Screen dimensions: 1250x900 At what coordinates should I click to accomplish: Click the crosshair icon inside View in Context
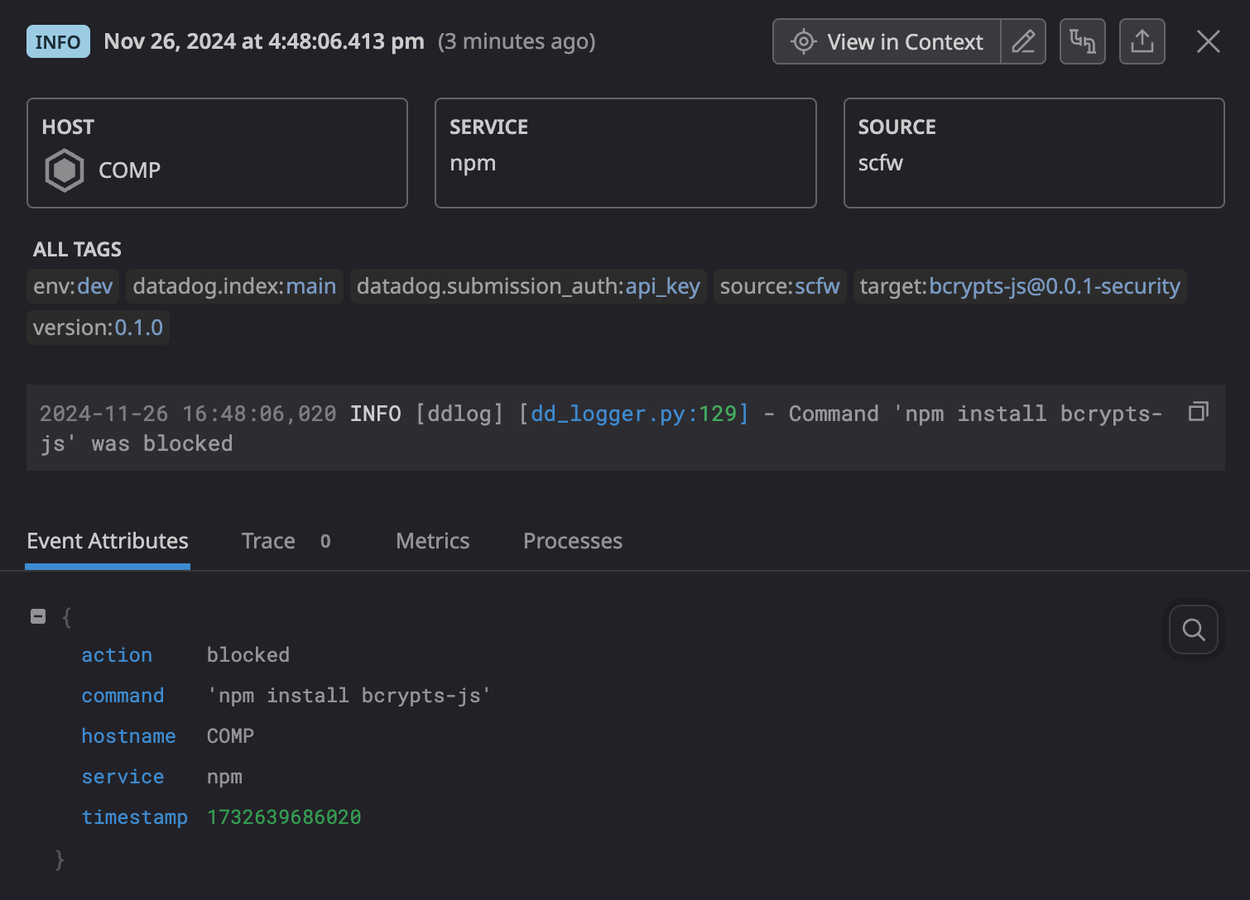click(x=803, y=41)
